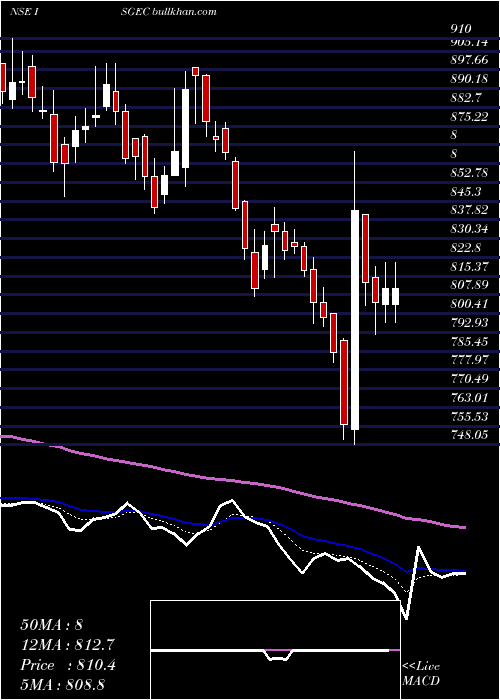Click the 897.66 price axis label
500x700 pixels.
471,59
